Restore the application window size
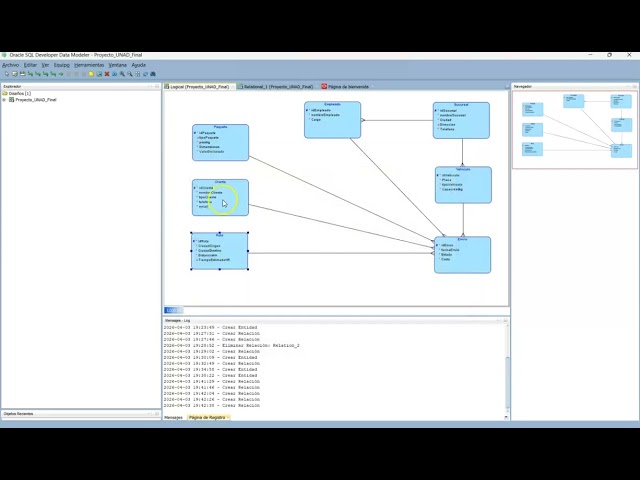The width and height of the screenshot is (640, 480). click(609, 55)
